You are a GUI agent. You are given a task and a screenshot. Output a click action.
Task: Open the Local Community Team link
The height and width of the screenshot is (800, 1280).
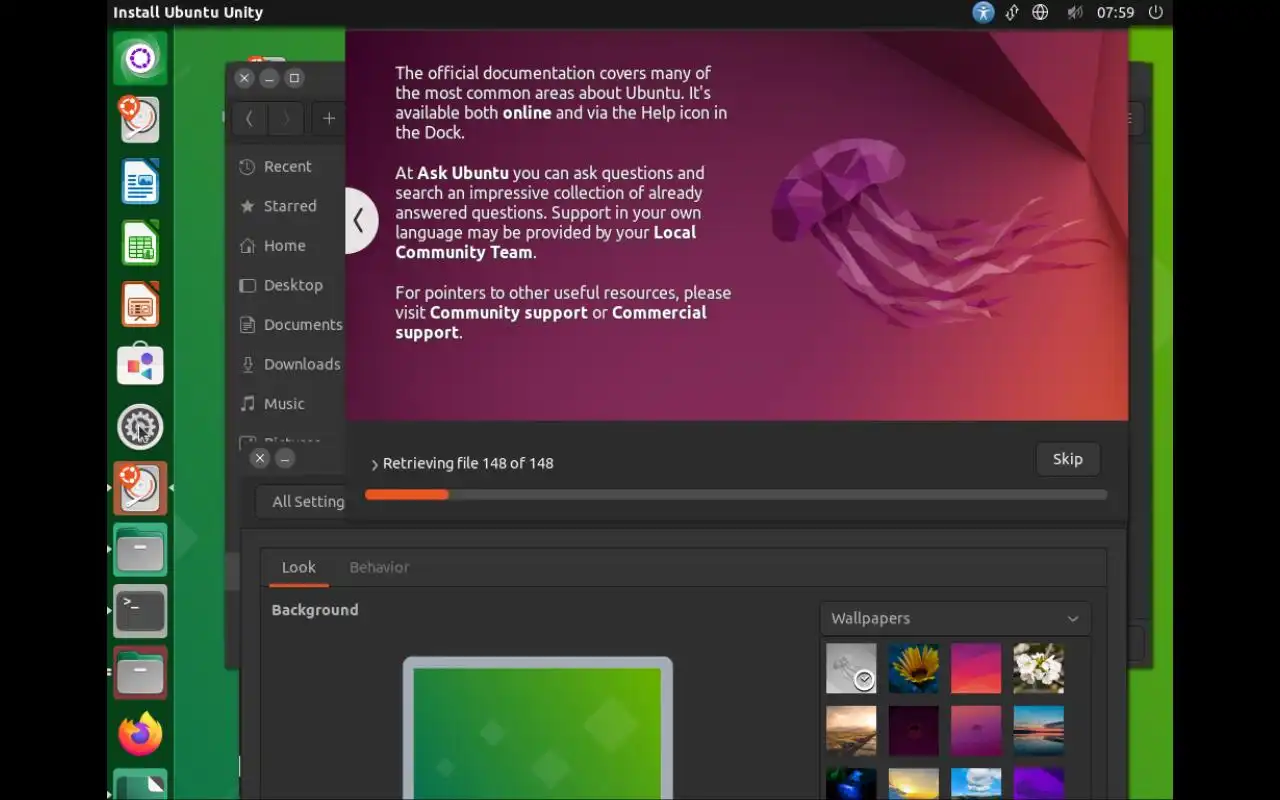[x=545, y=242]
